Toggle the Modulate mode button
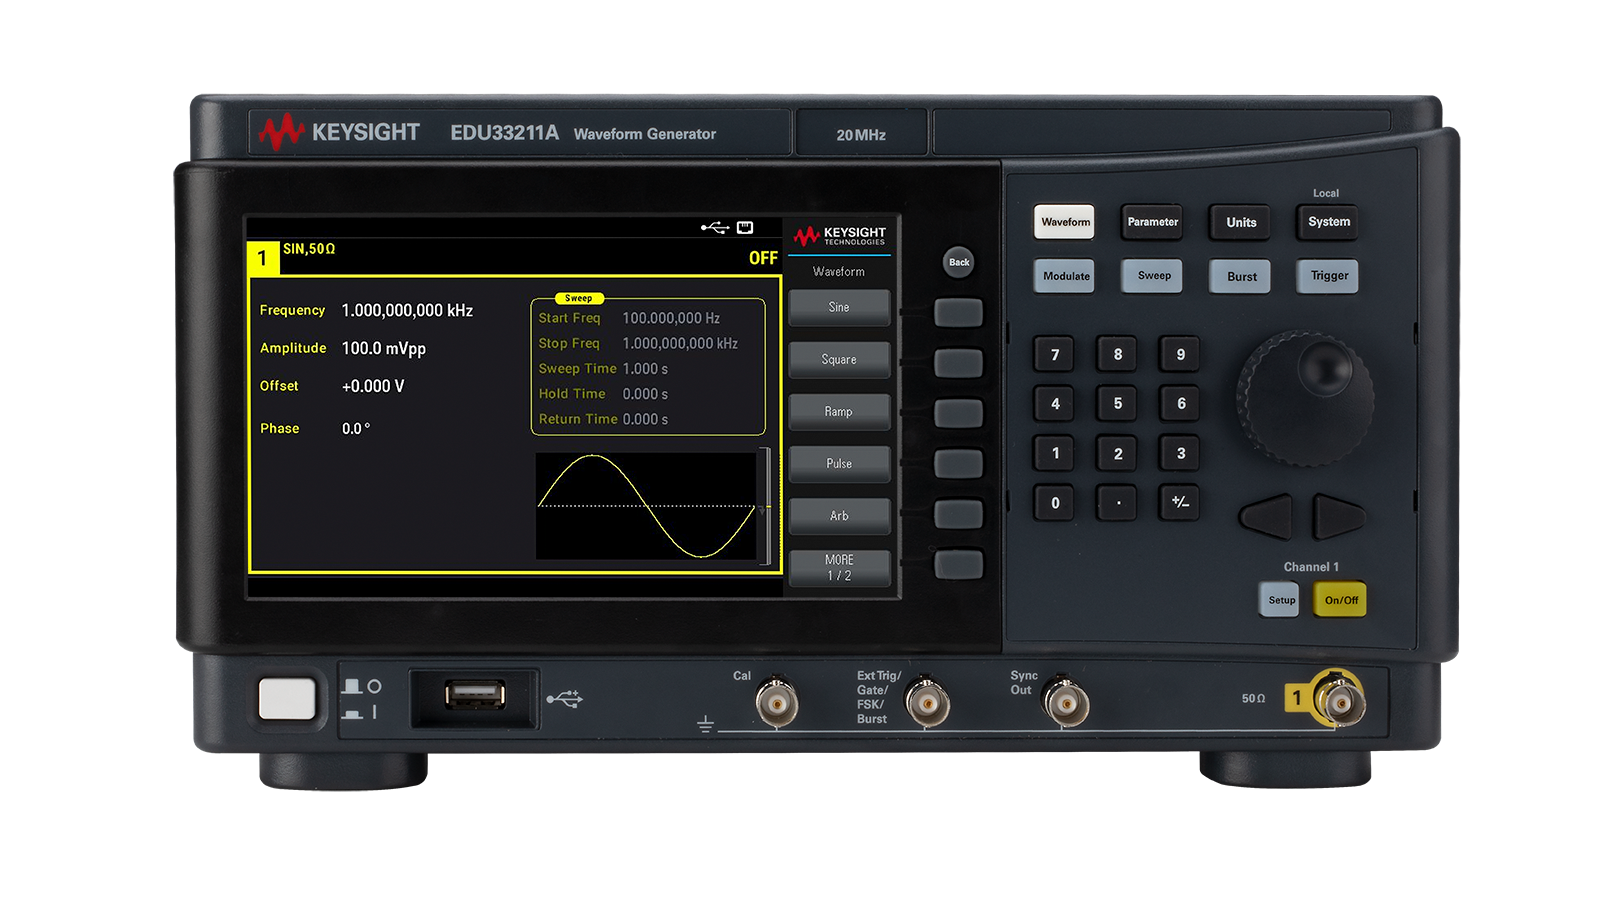The image size is (1600, 900). click(x=1065, y=276)
